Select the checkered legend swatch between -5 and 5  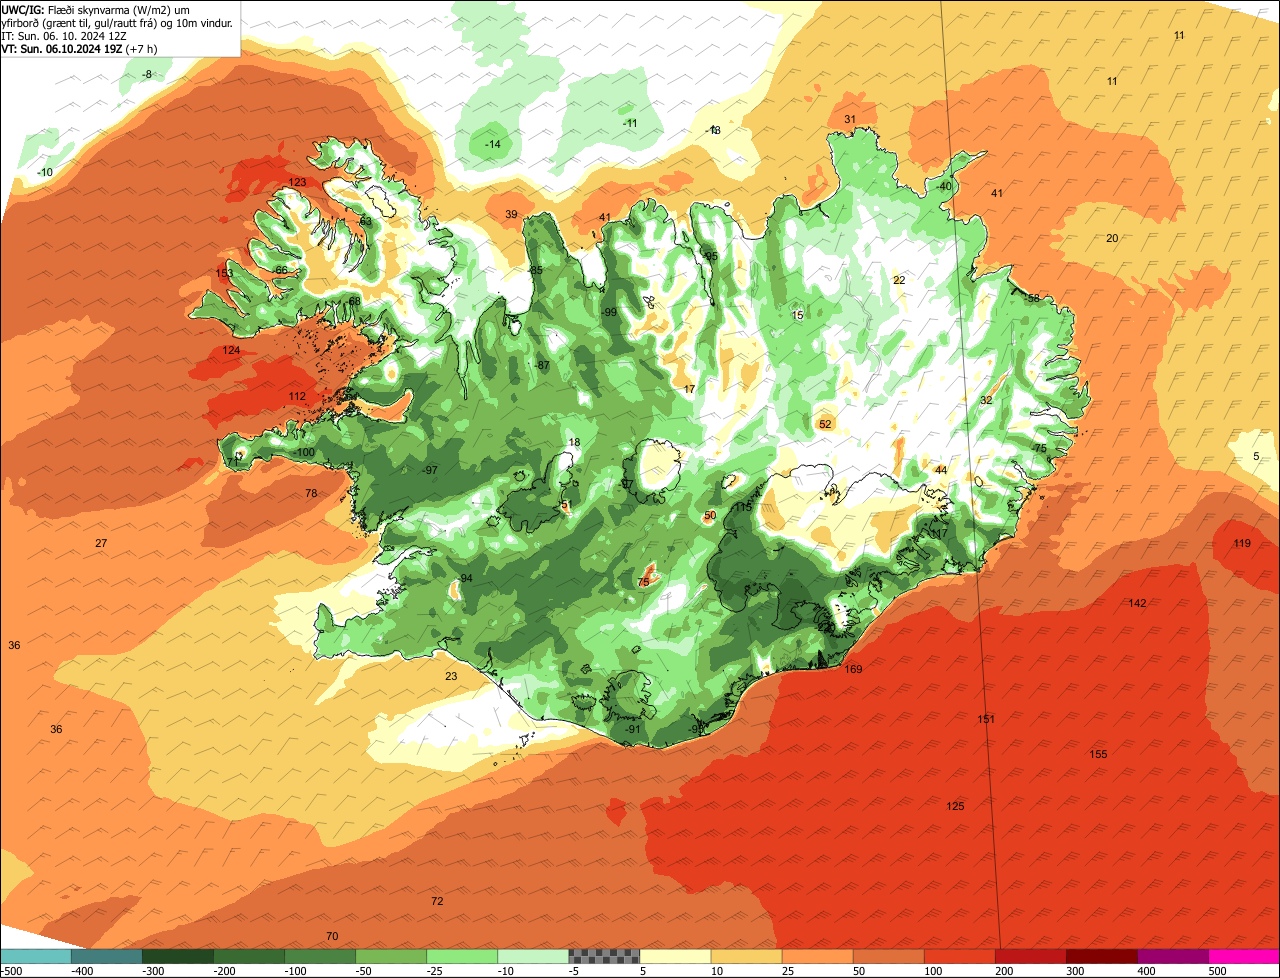(604, 956)
